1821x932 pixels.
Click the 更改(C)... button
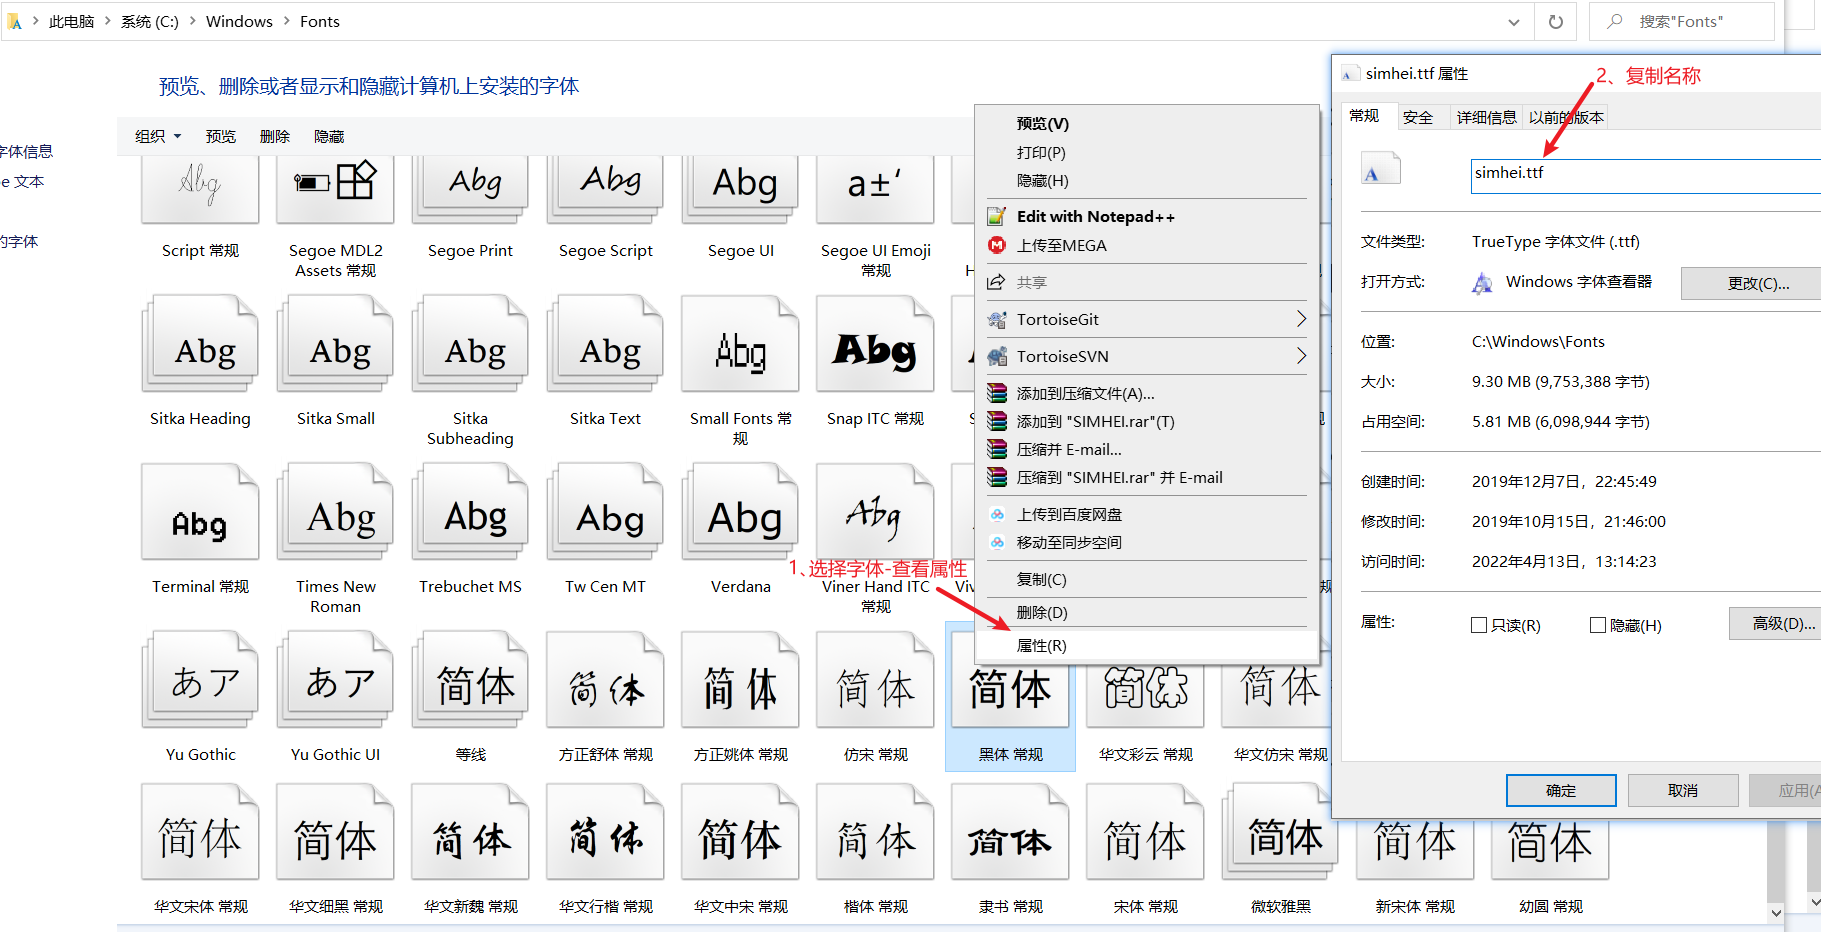(x=1752, y=283)
